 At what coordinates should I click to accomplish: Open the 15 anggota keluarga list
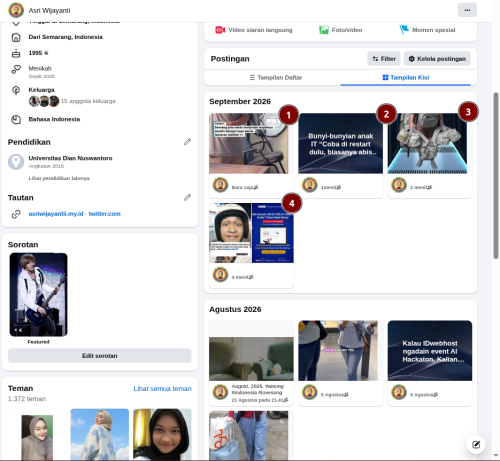[88, 101]
